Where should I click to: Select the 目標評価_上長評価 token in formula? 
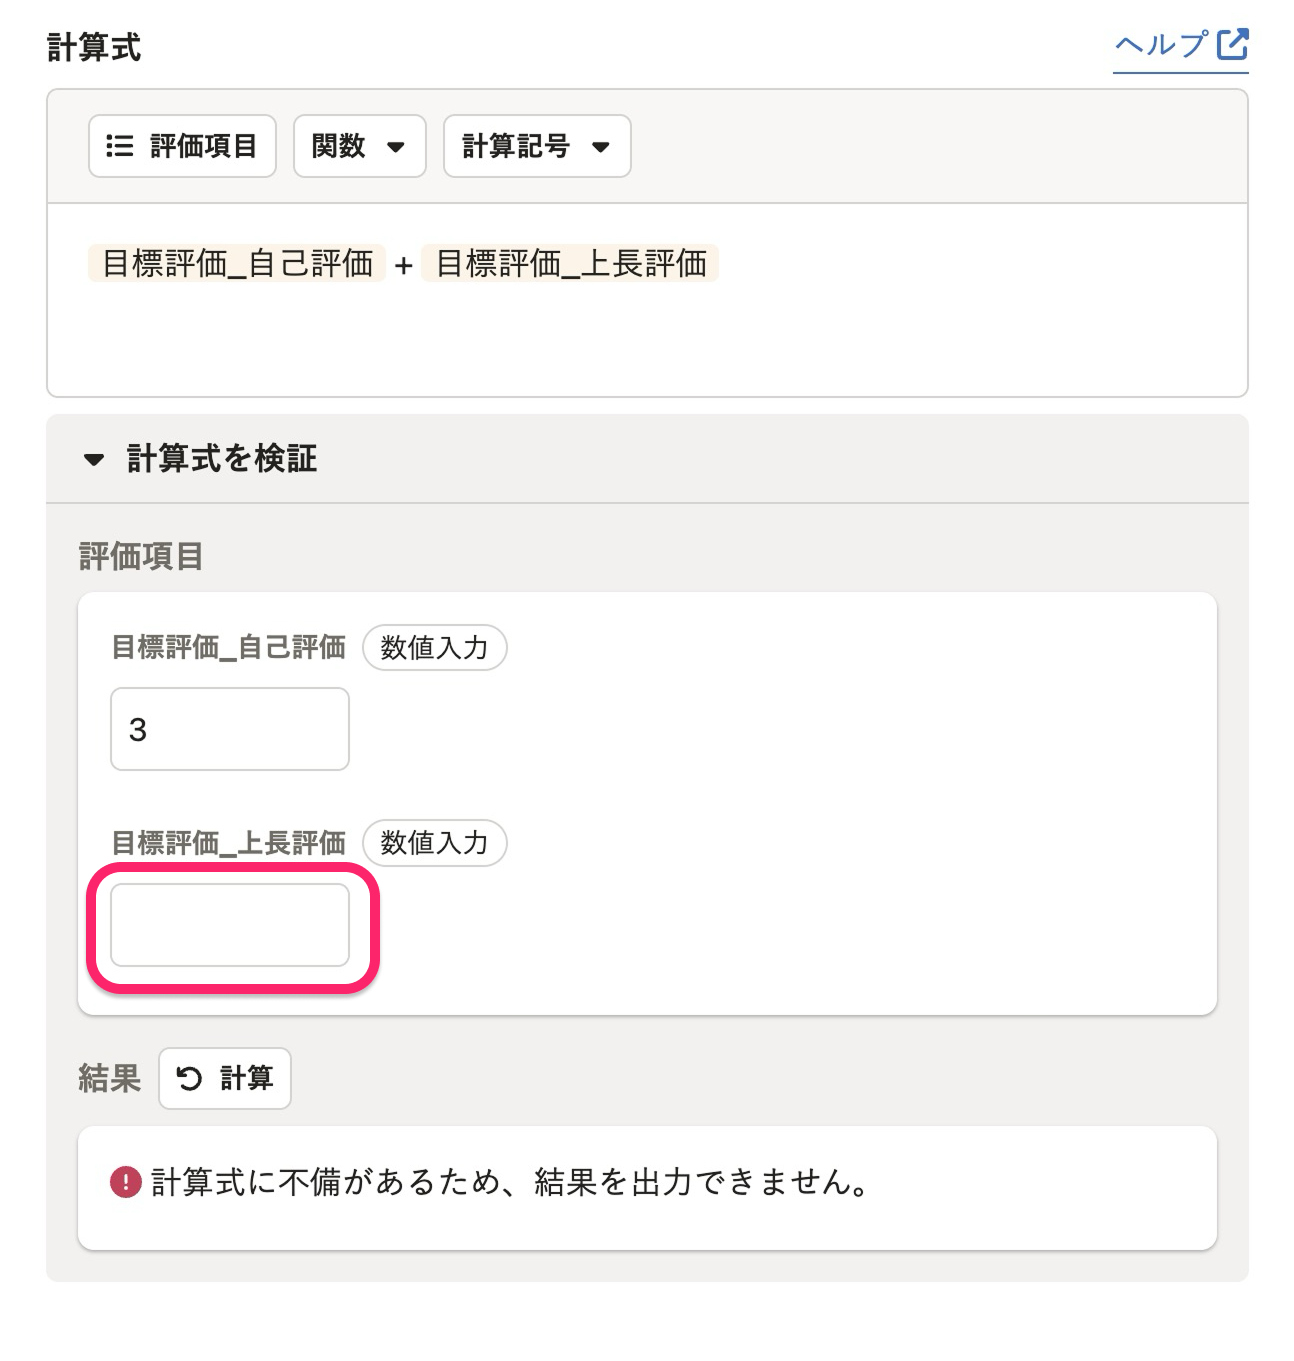point(570,263)
